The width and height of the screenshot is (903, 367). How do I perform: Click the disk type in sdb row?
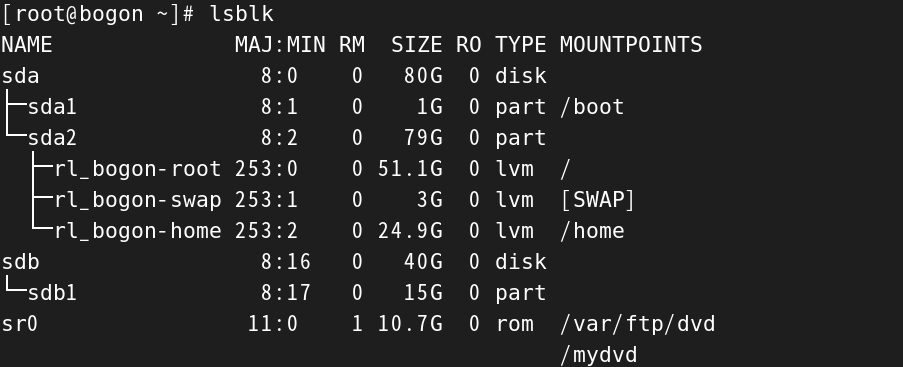(521, 262)
